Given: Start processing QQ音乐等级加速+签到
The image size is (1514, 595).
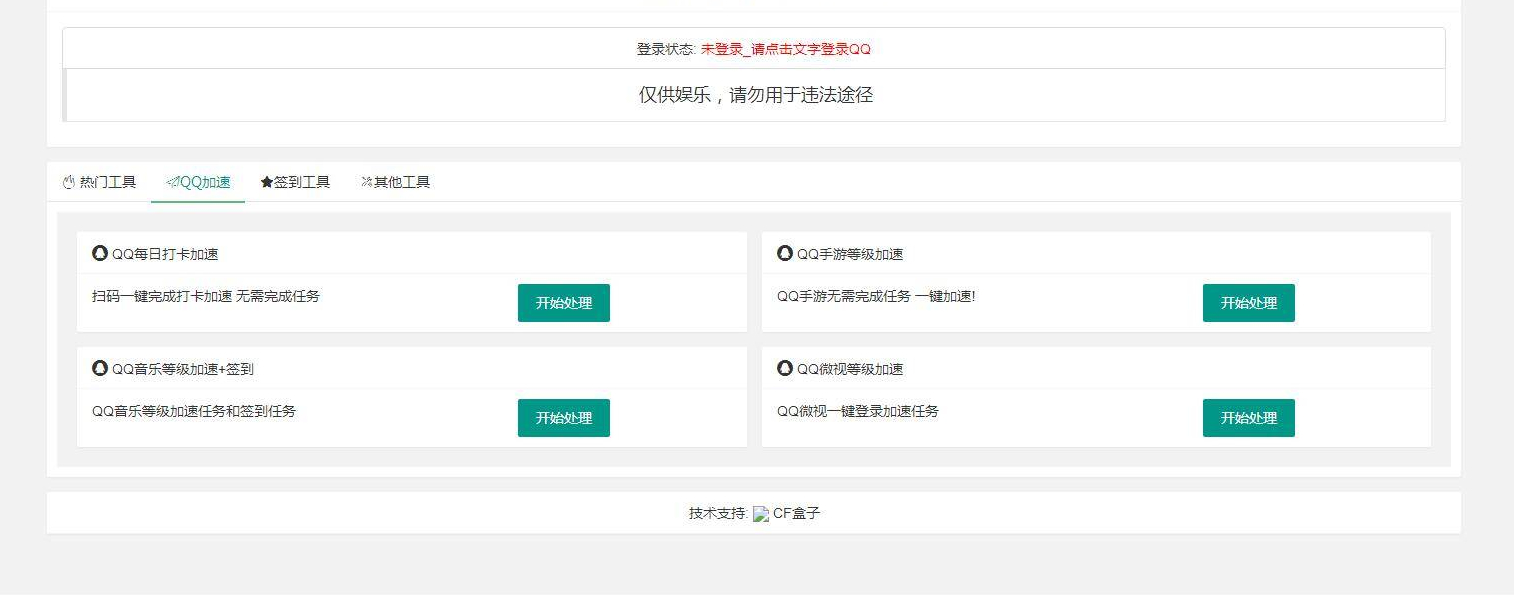Looking at the screenshot, I should pos(564,418).
